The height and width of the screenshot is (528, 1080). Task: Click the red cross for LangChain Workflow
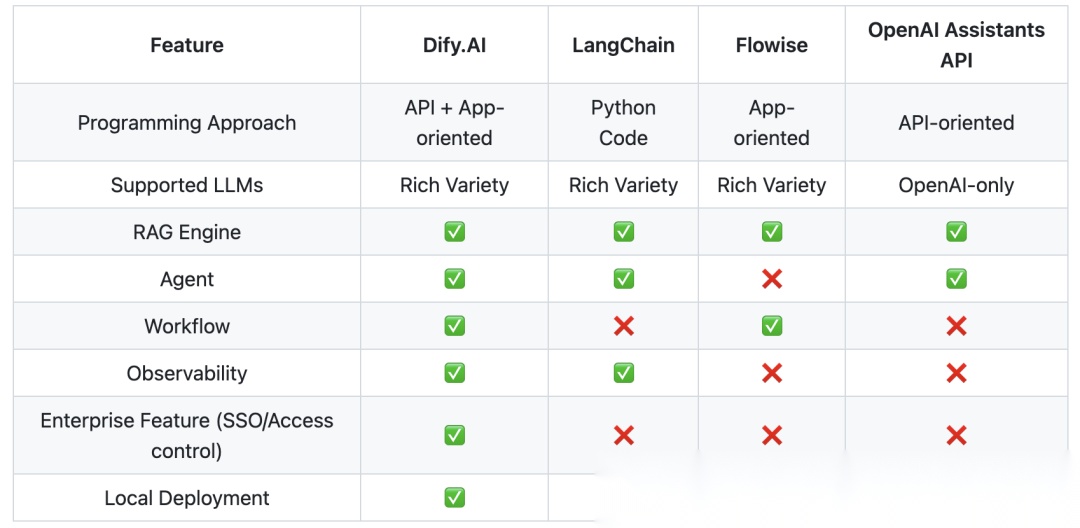click(x=623, y=326)
